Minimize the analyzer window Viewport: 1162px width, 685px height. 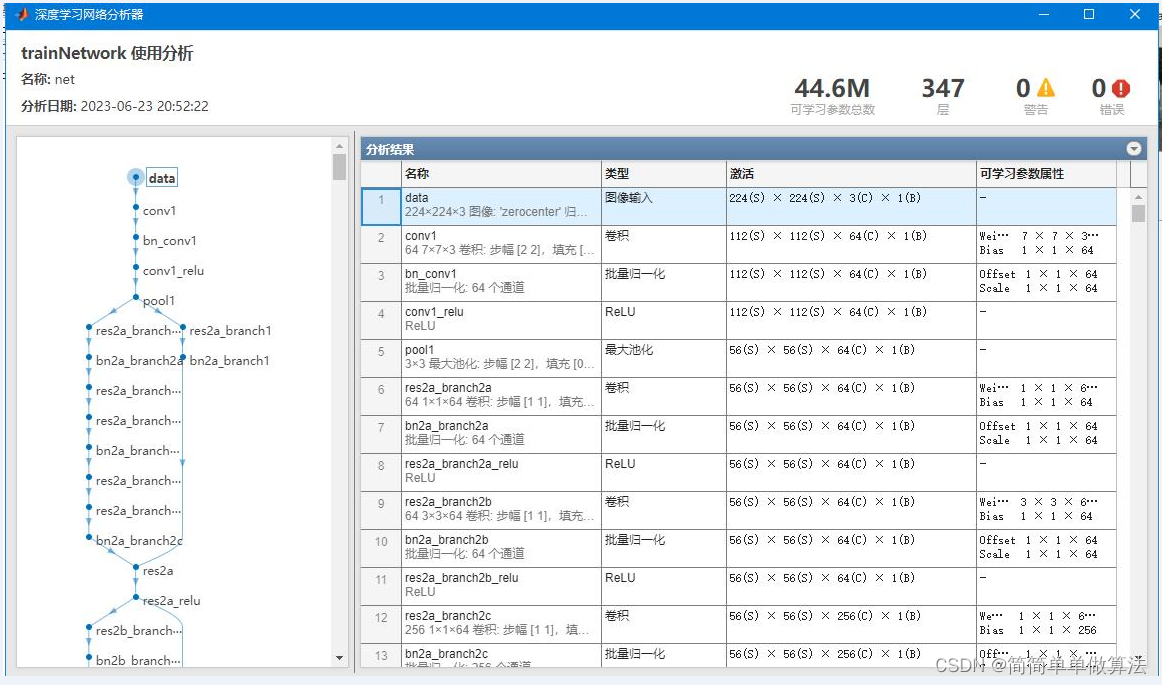1043,14
